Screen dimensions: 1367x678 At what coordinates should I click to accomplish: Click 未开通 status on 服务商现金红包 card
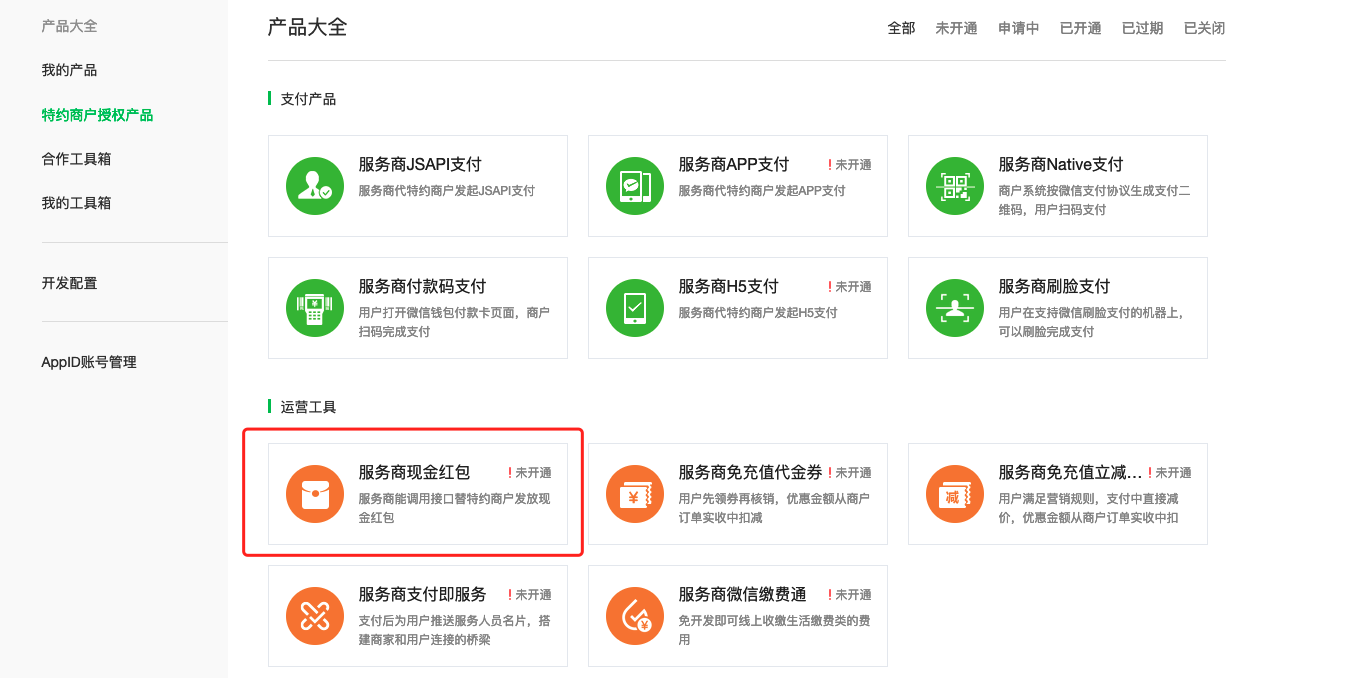click(530, 473)
